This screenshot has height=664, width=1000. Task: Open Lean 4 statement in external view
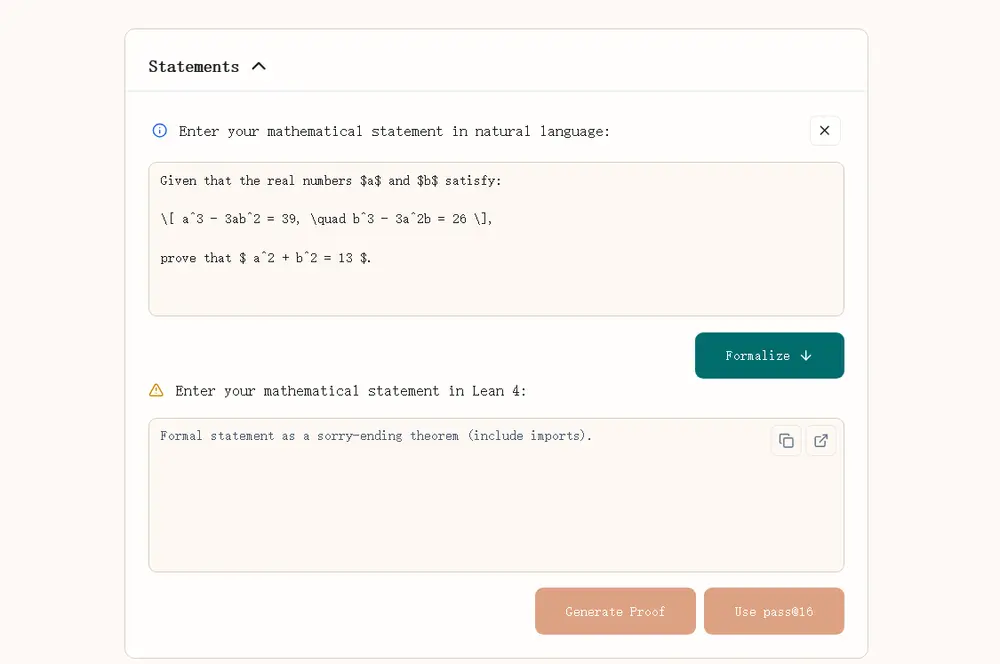tap(821, 441)
